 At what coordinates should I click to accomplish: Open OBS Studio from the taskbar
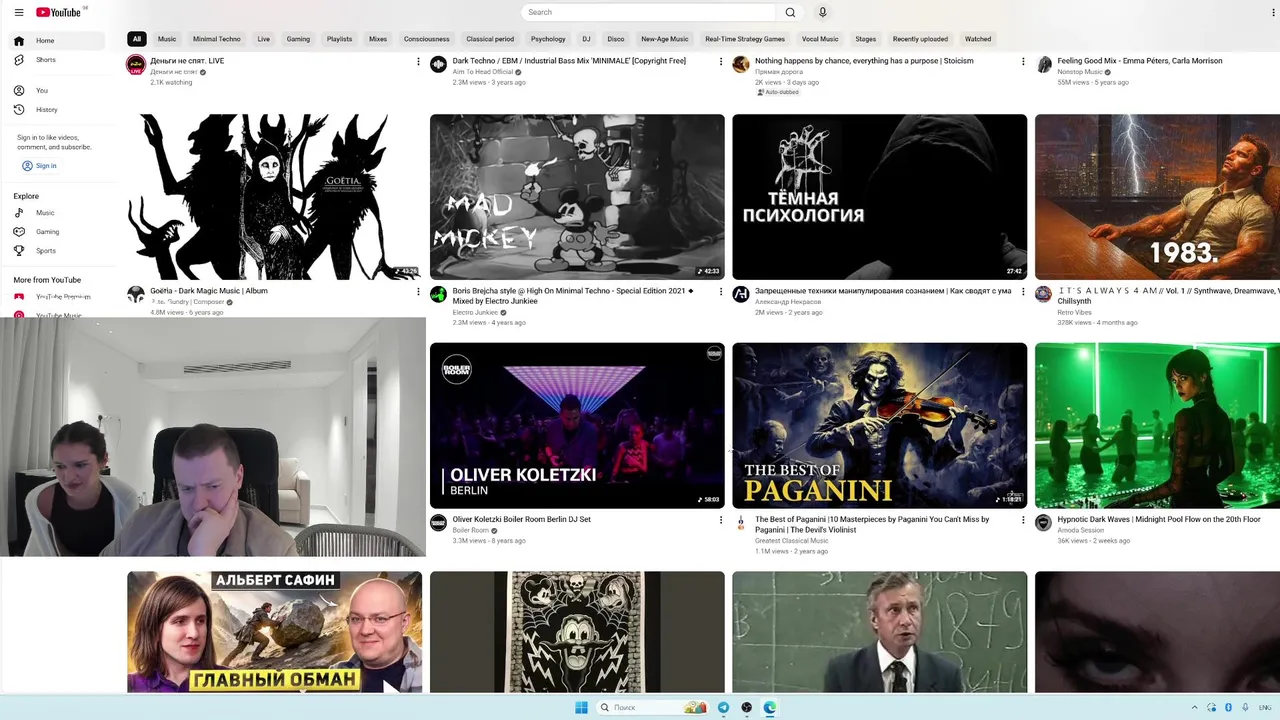click(x=746, y=707)
